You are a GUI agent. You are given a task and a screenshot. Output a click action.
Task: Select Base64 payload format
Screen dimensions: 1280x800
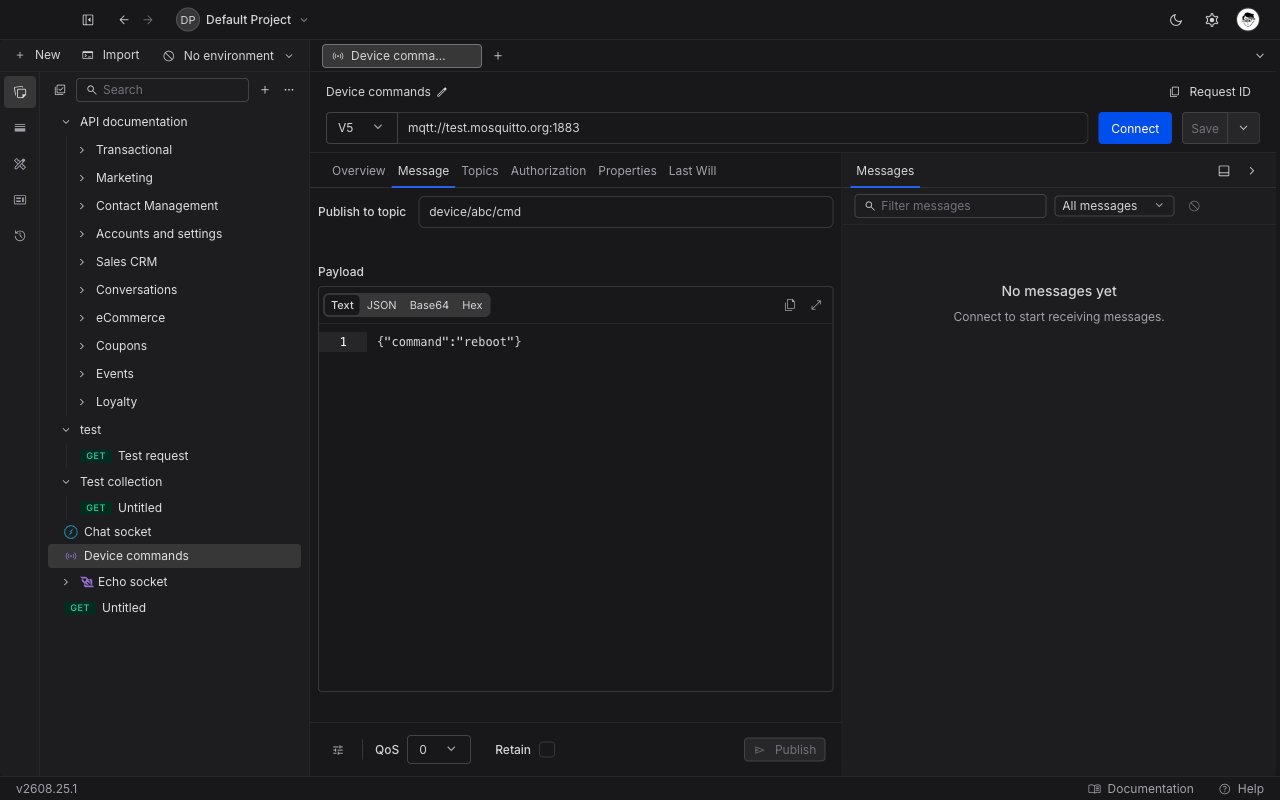coord(429,305)
